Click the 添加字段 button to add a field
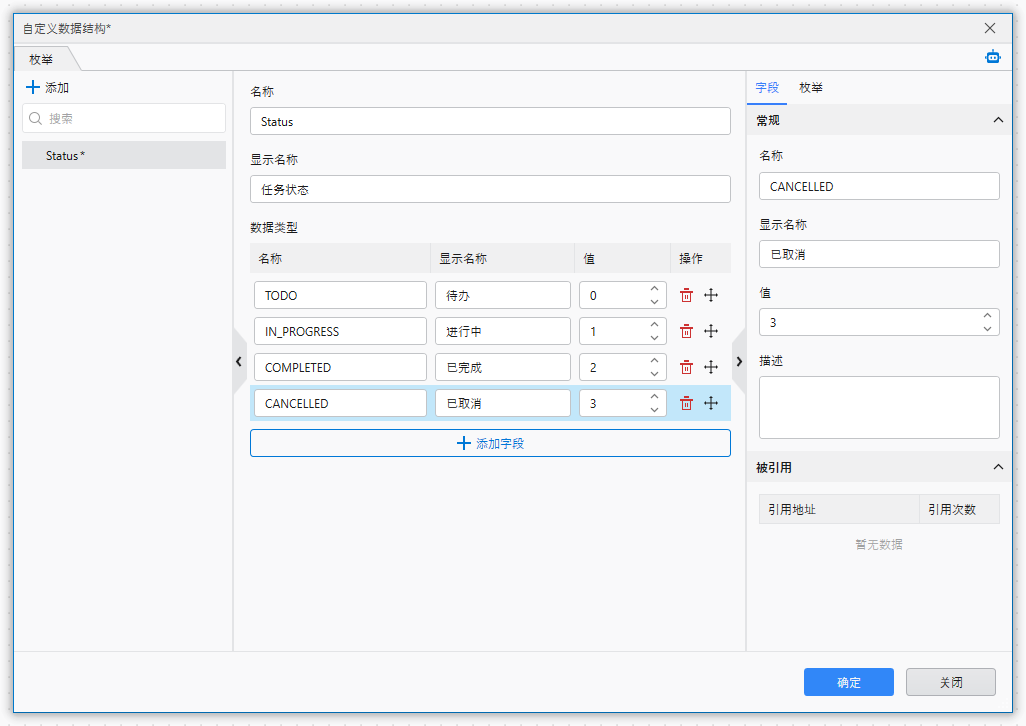This screenshot has height=726, width=1026. [490, 442]
